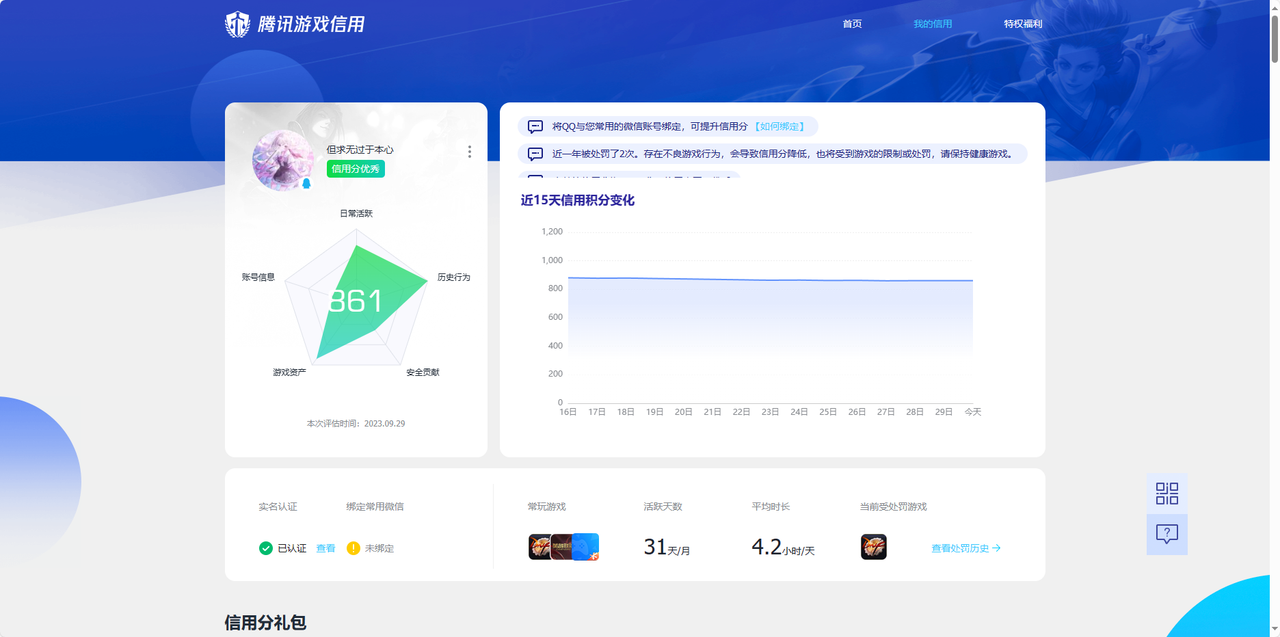Click the 实名认证 label

[x=278, y=507]
